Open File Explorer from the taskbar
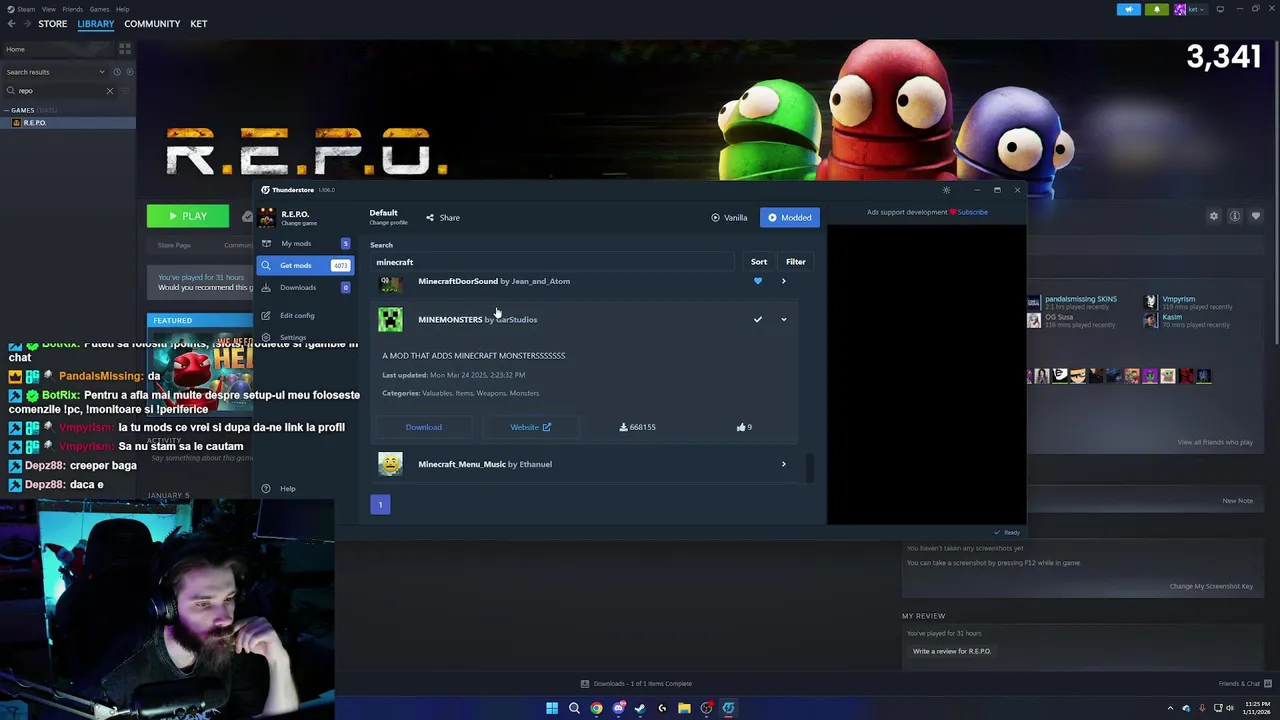 [684, 708]
